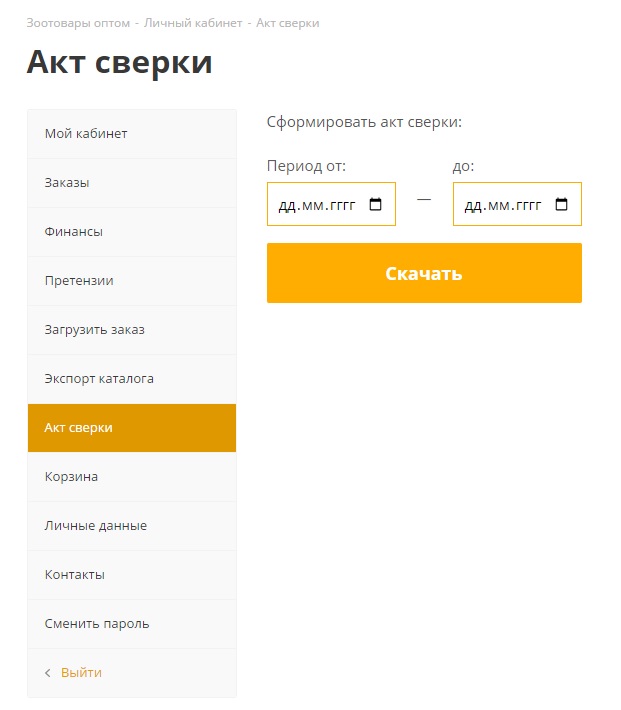Click the Акт сверки breadcrumb text

pos(288,23)
